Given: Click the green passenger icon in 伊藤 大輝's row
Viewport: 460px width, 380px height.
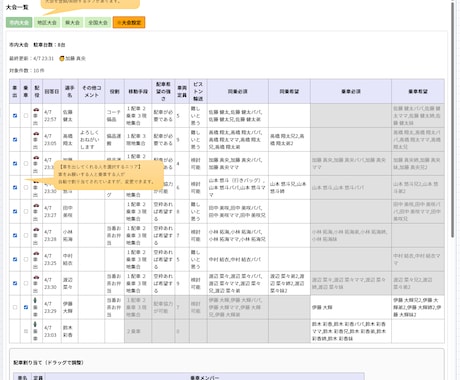Looking at the screenshot, I should pos(35,301).
